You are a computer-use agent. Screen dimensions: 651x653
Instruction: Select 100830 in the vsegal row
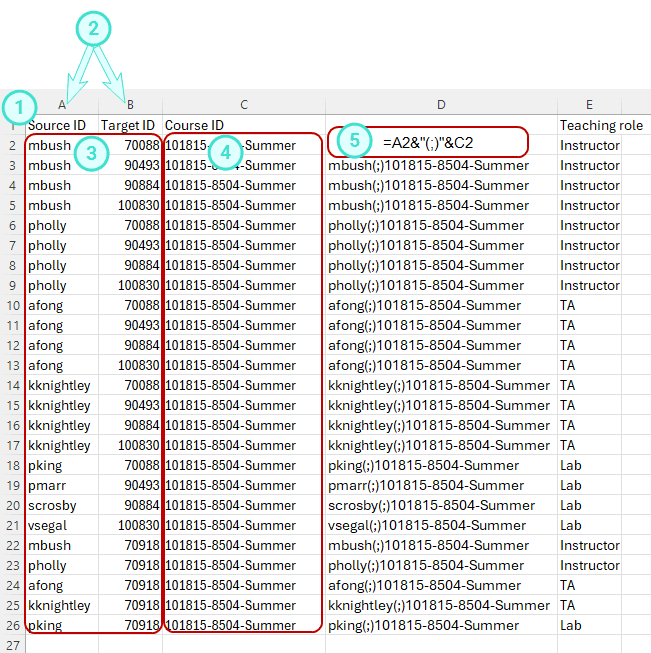coord(130,525)
